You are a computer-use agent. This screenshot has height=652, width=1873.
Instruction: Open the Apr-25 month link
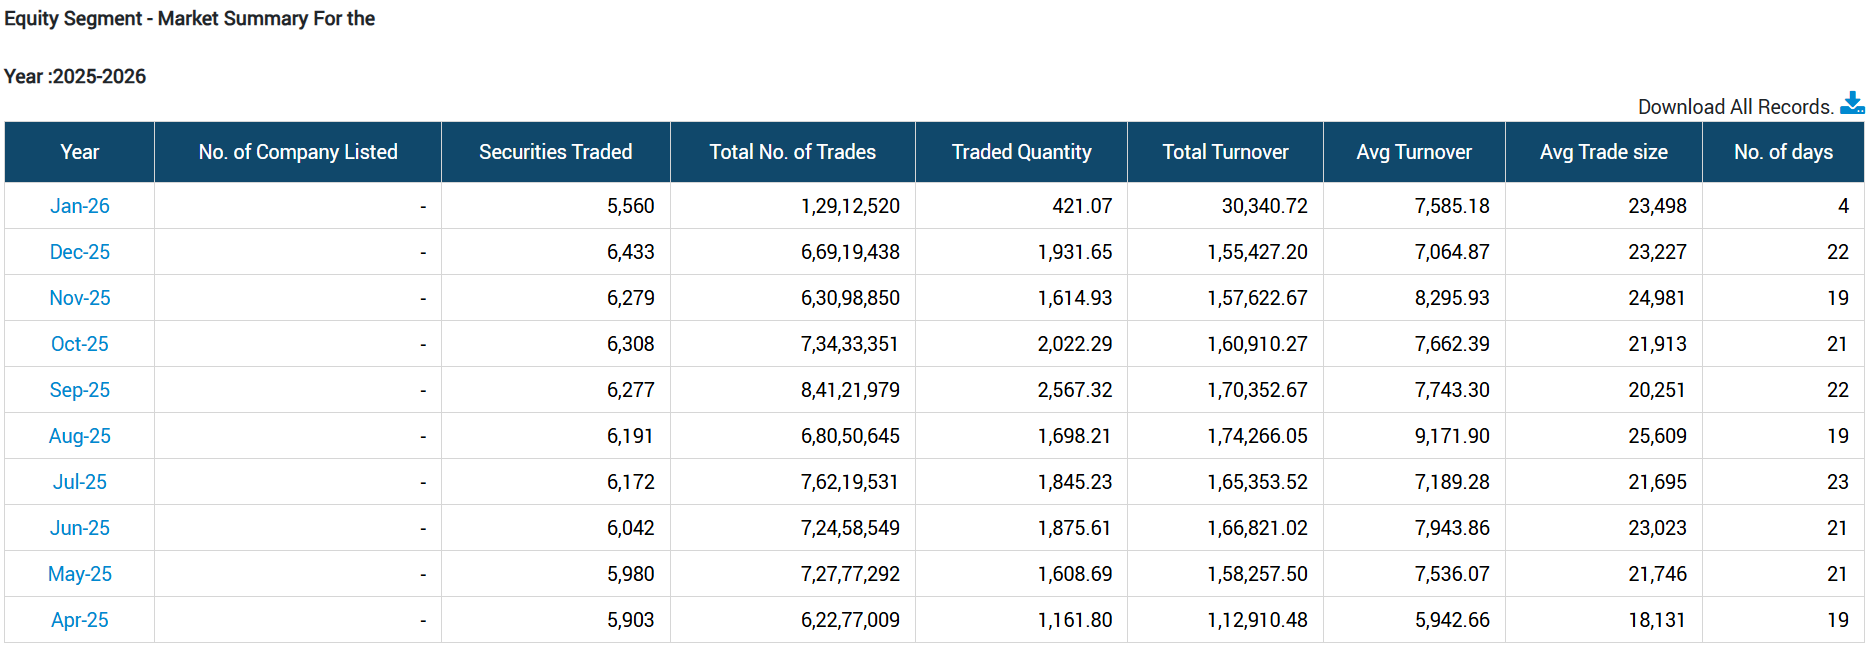tap(80, 620)
